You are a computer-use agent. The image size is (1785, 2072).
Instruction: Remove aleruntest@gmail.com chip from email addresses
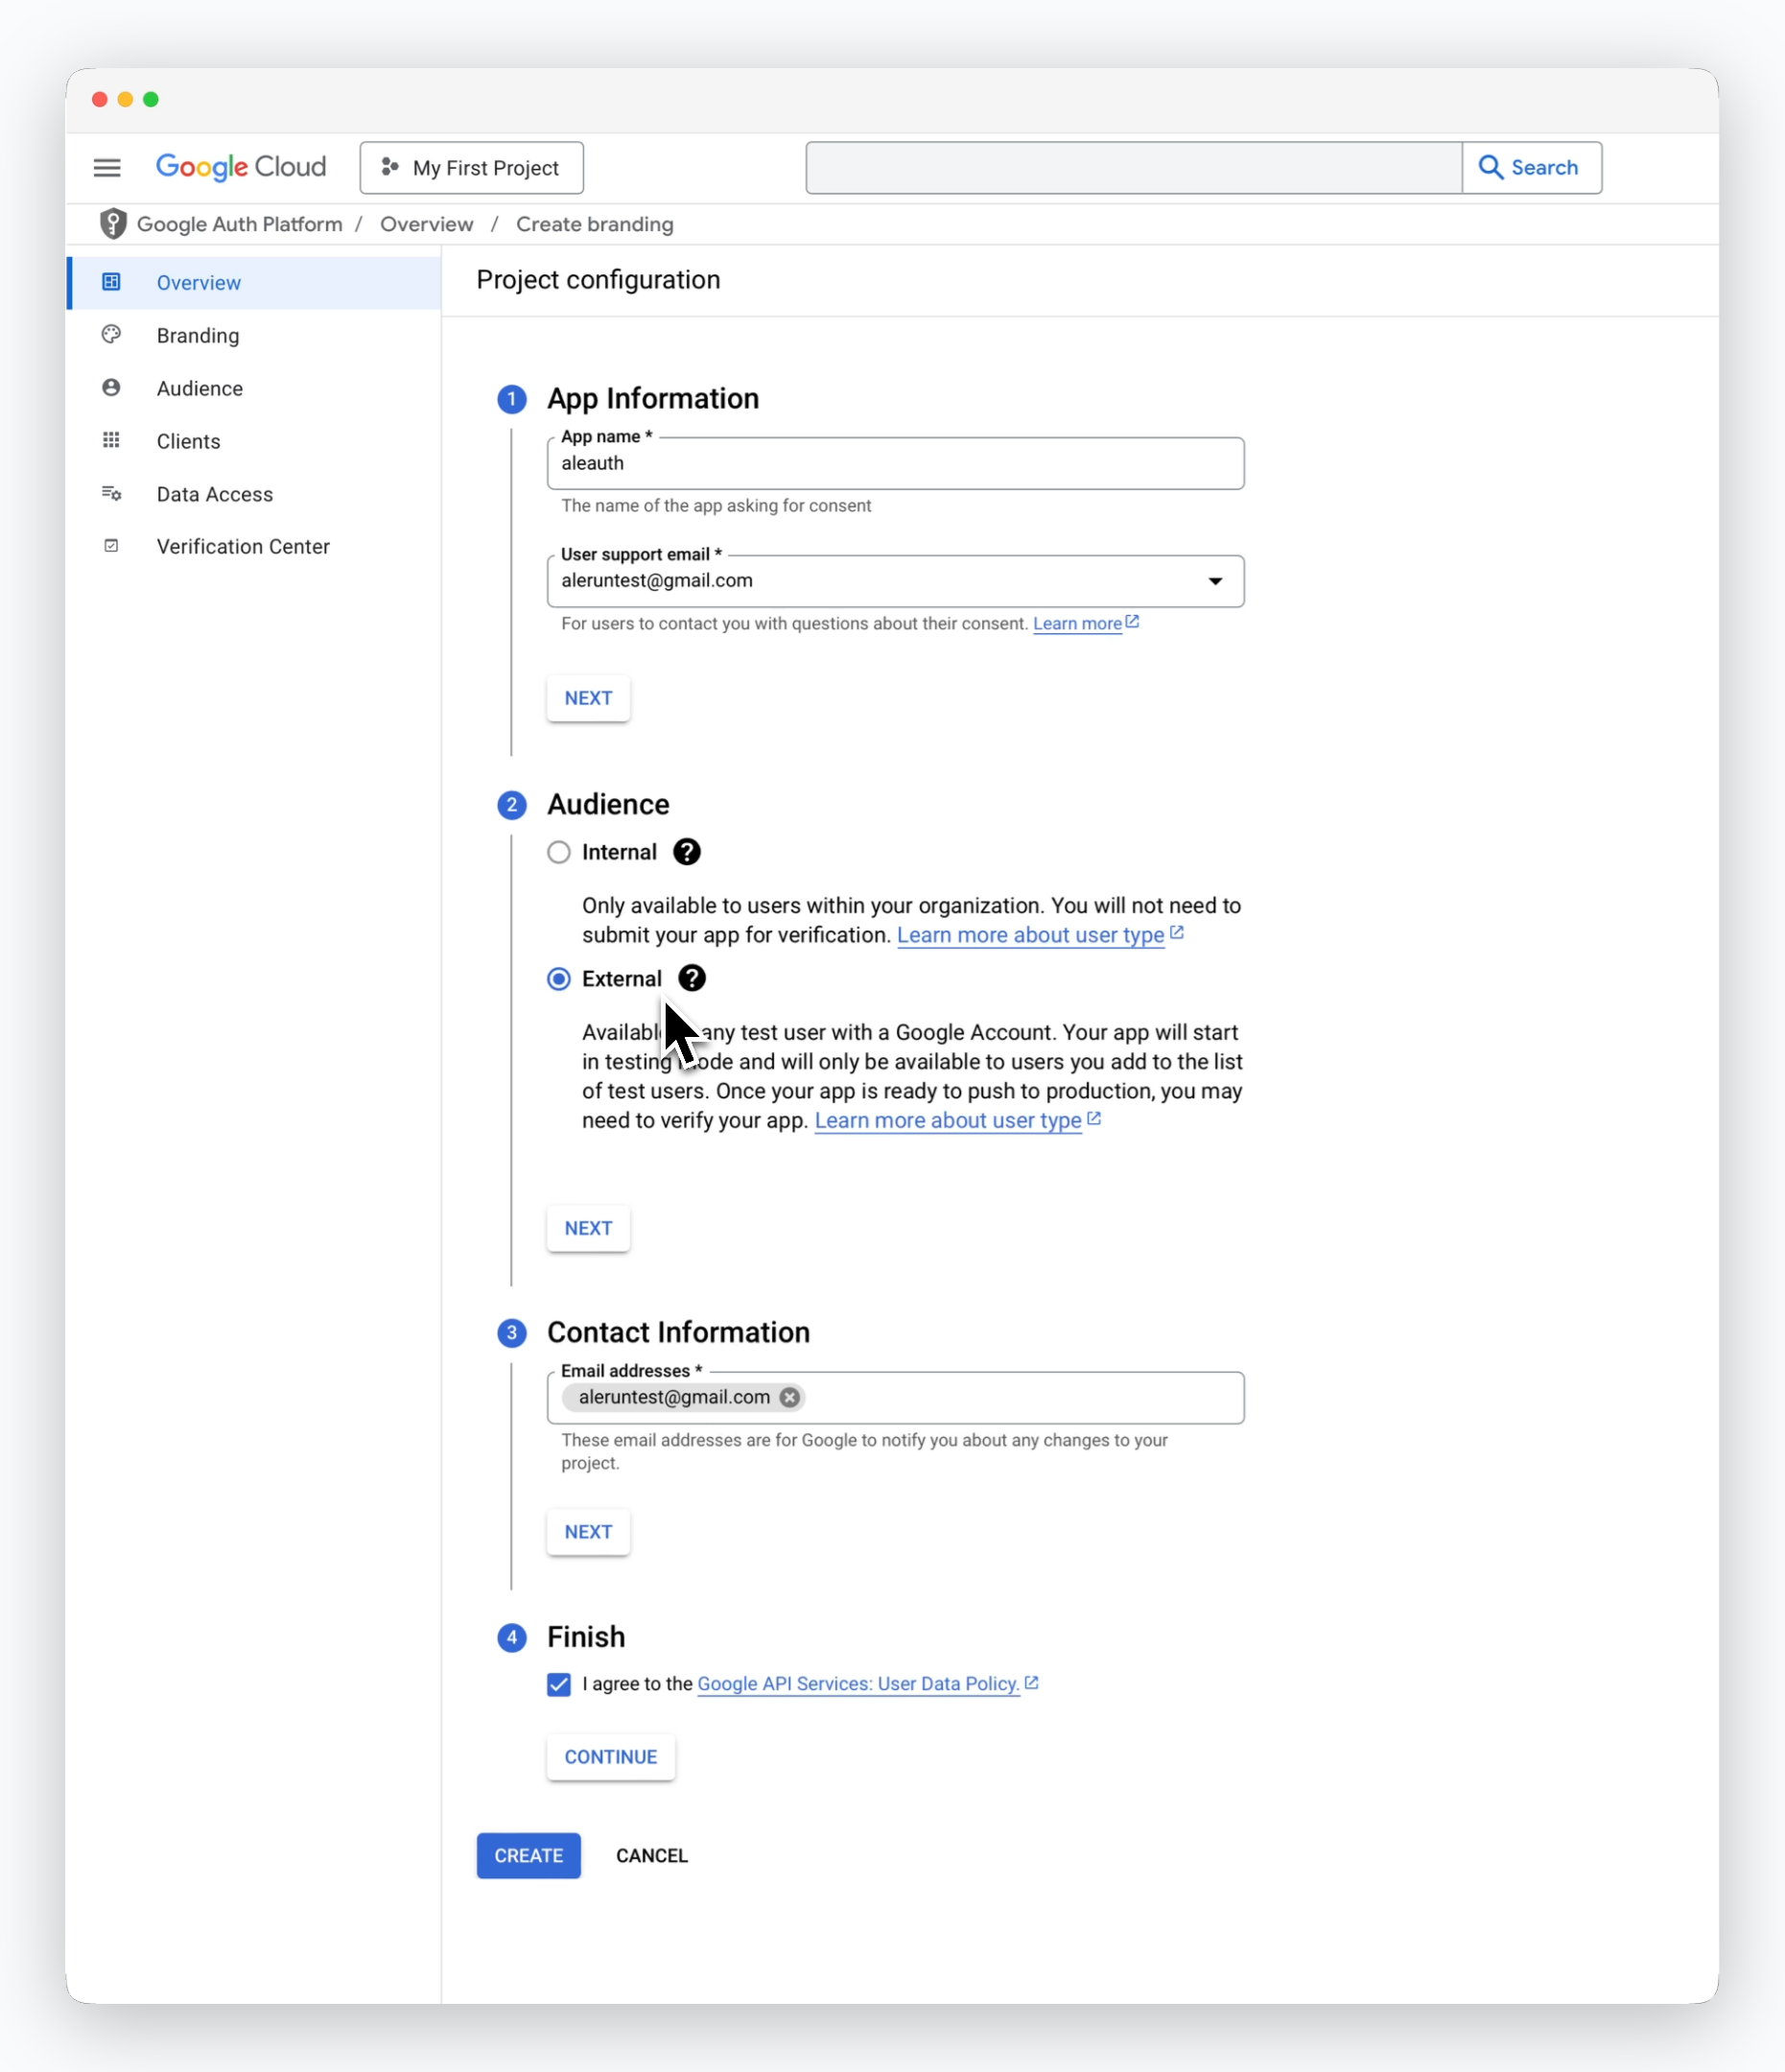coord(790,1398)
